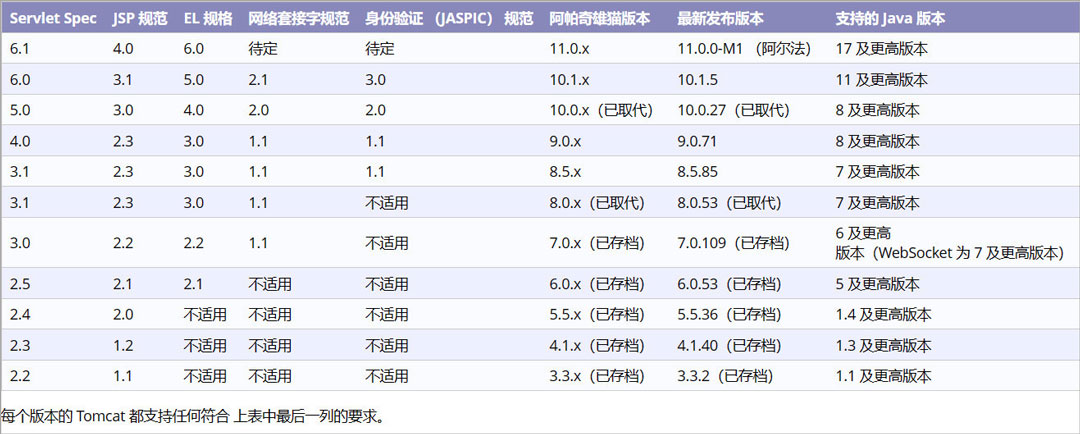Click the "17 及更高版本" Java cell
Image resolution: width=1080 pixels, height=434 pixels.
click(882, 49)
